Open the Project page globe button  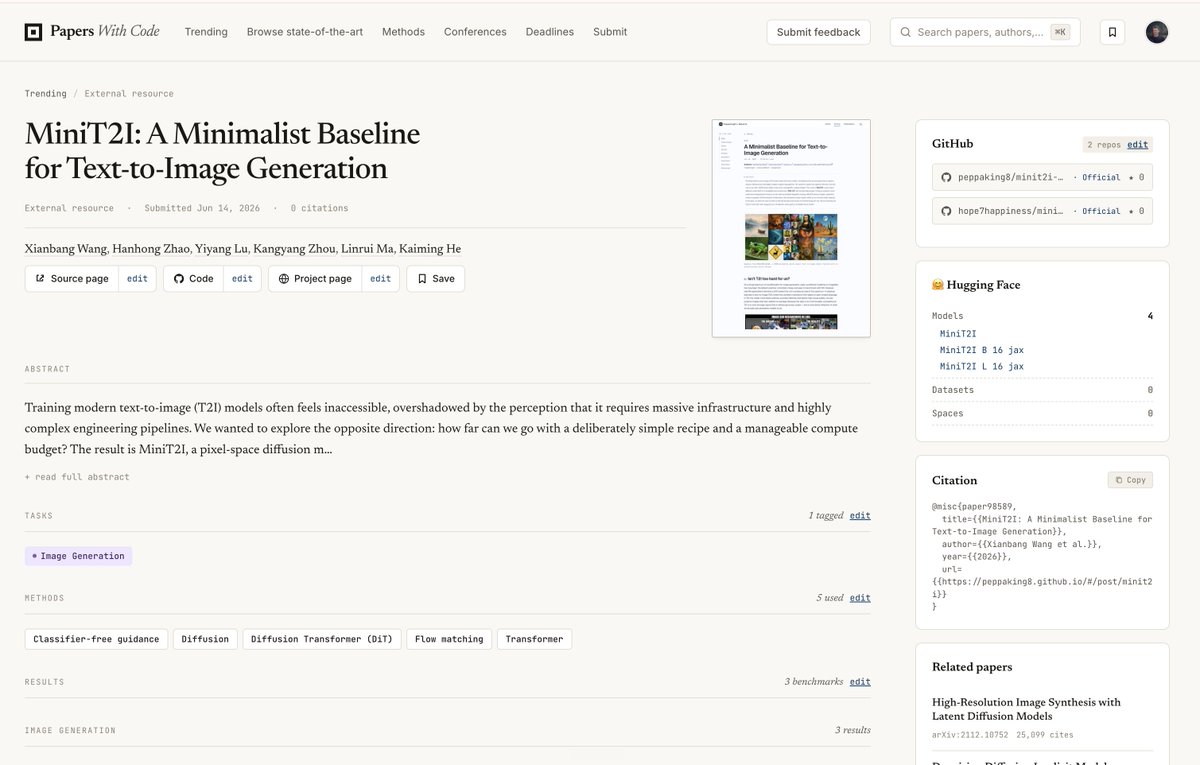pyautogui.click(x=315, y=279)
